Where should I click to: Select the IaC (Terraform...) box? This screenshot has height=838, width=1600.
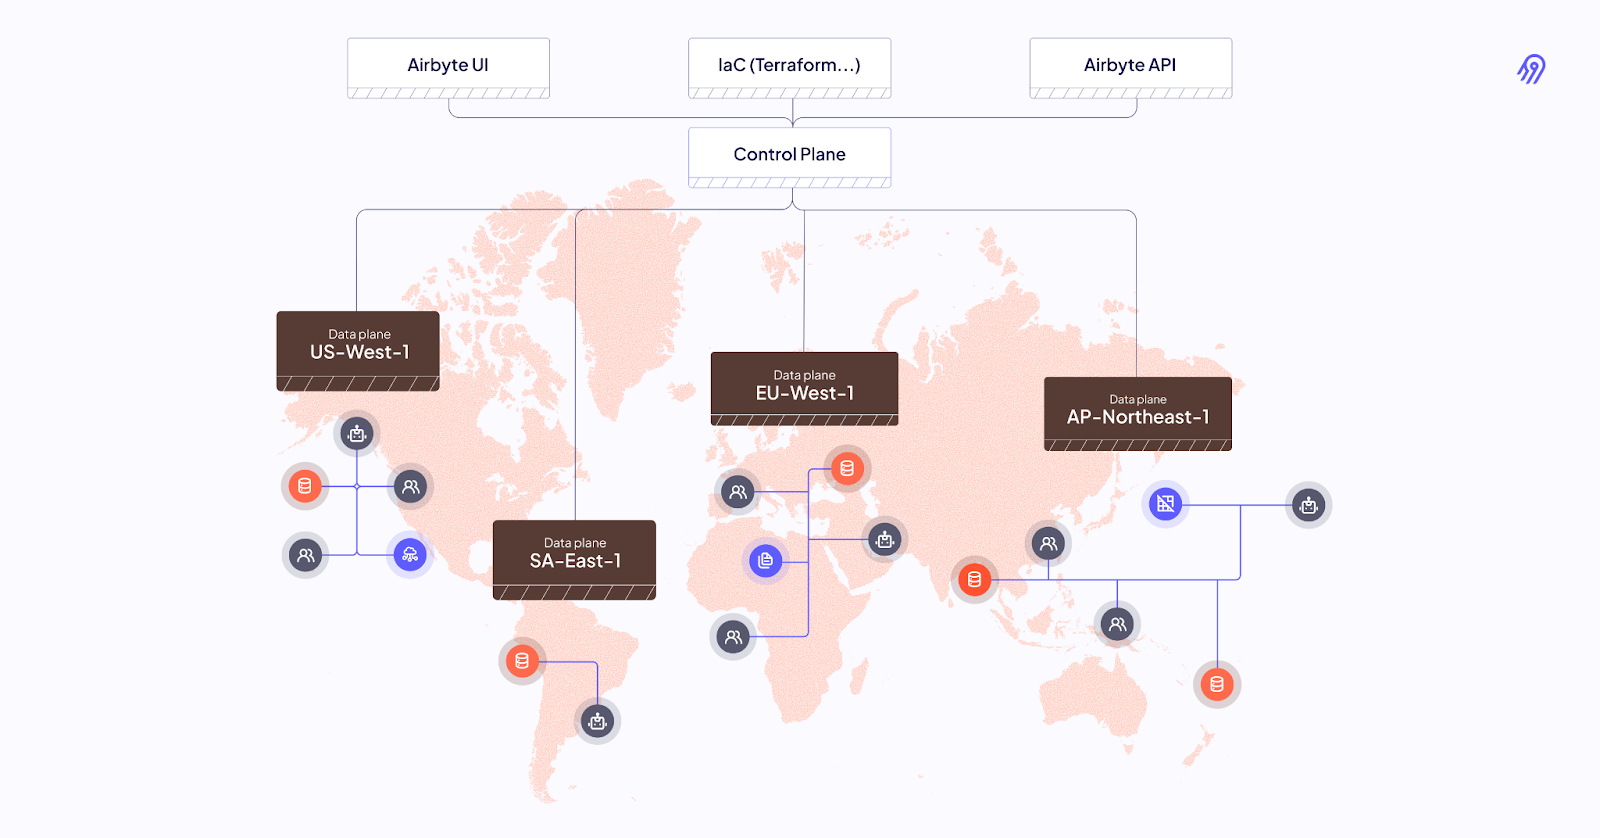tap(790, 68)
